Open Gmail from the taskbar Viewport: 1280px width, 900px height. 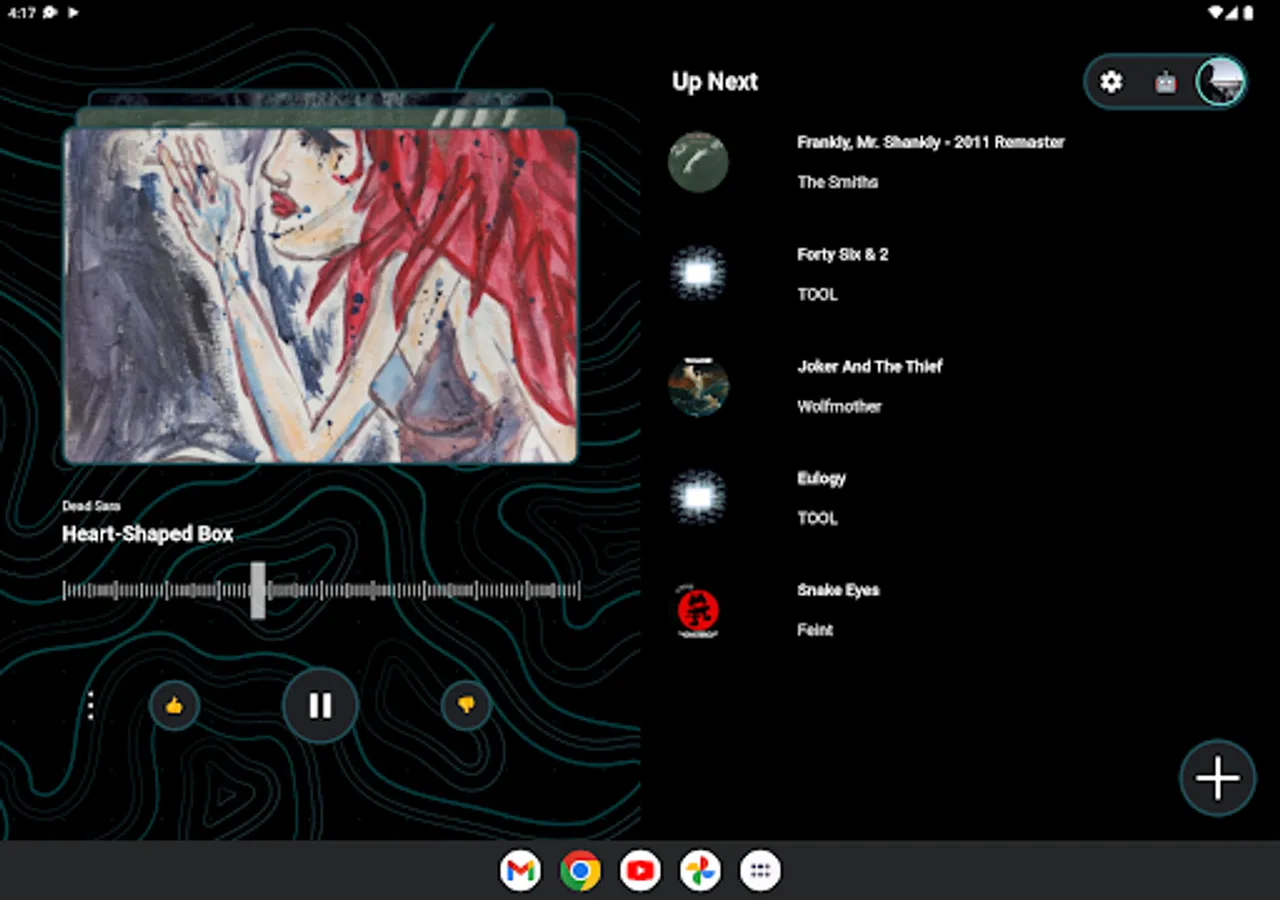[520, 871]
